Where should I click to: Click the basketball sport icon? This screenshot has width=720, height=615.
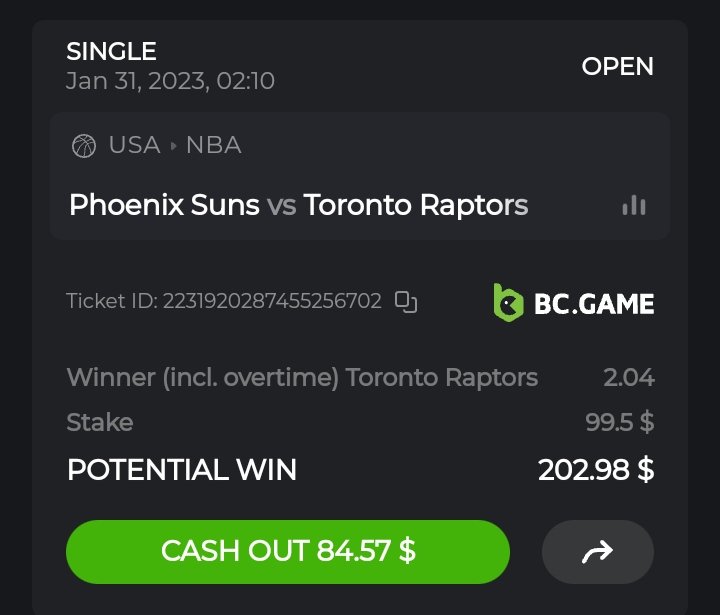coord(84,146)
